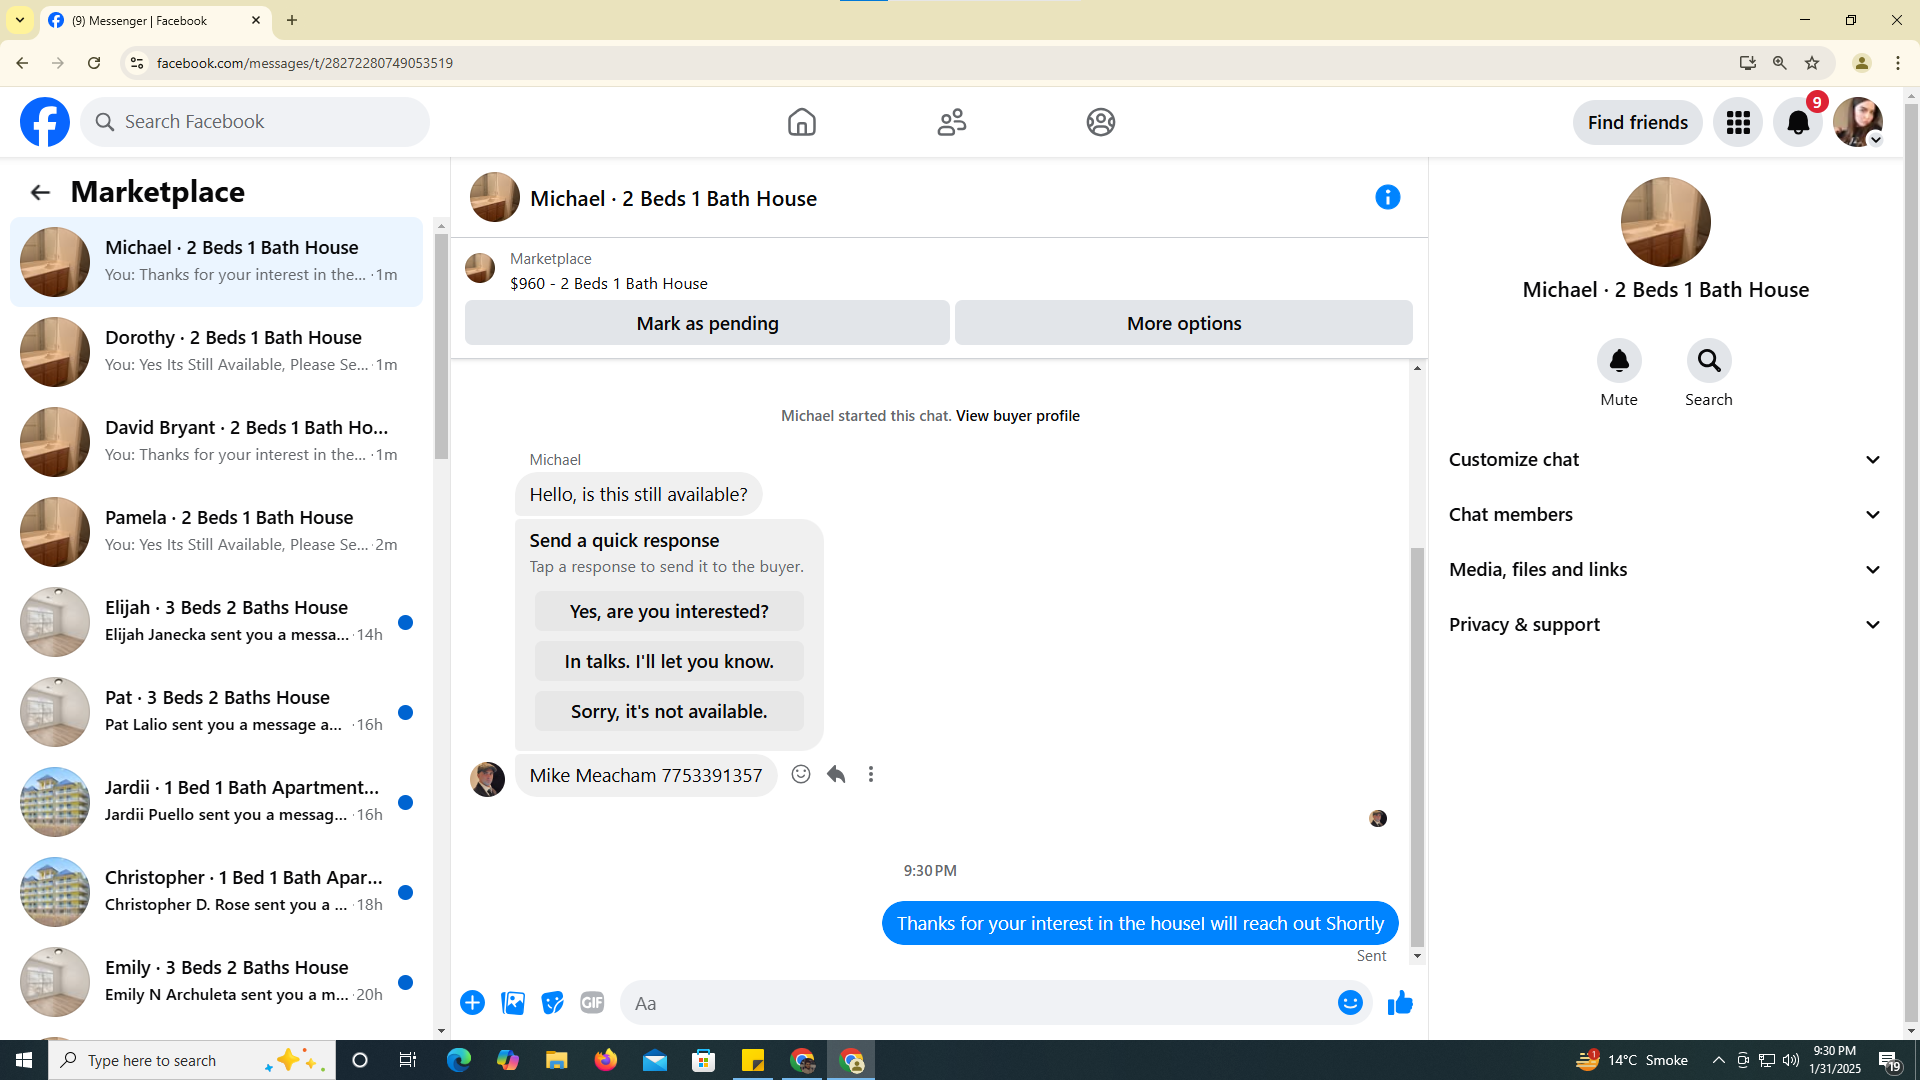This screenshot has width=1920, height=1080.
Task: Expand the Privacy & support section
Action: [1665, 625]
